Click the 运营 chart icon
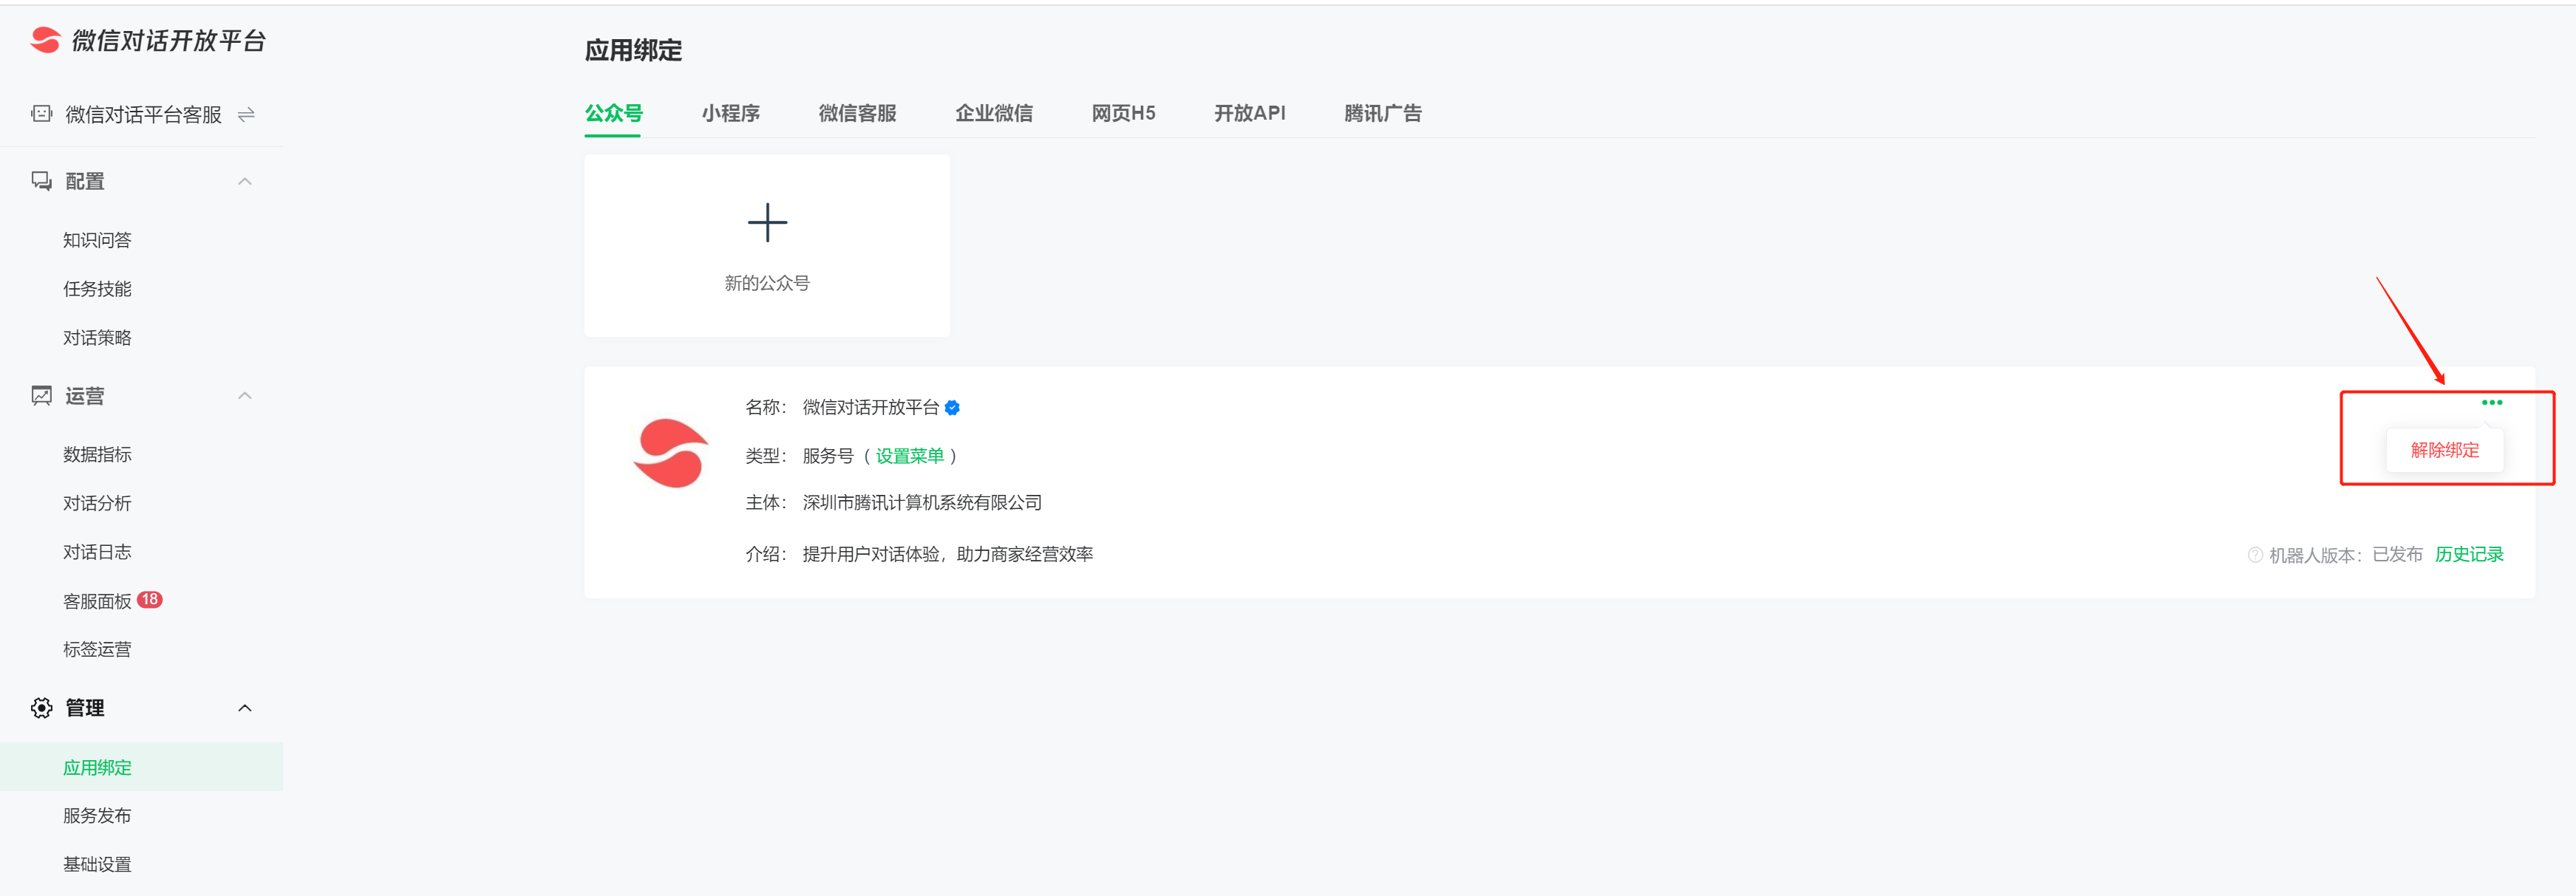Image resolution: width=2576 pixels, height=896 pixels. click(42, 396)
